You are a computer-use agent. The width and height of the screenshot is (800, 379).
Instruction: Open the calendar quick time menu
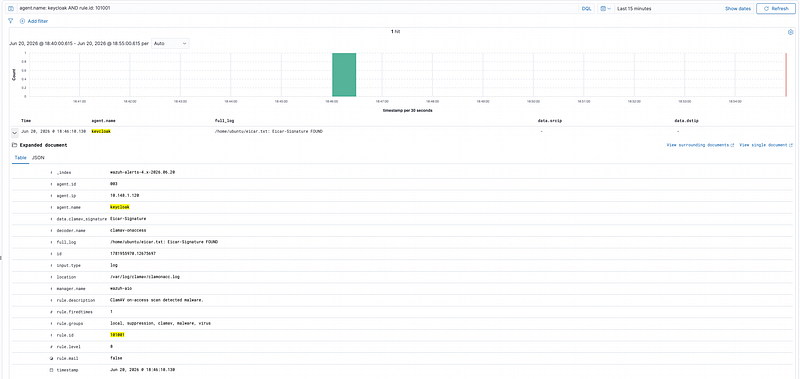606,9
